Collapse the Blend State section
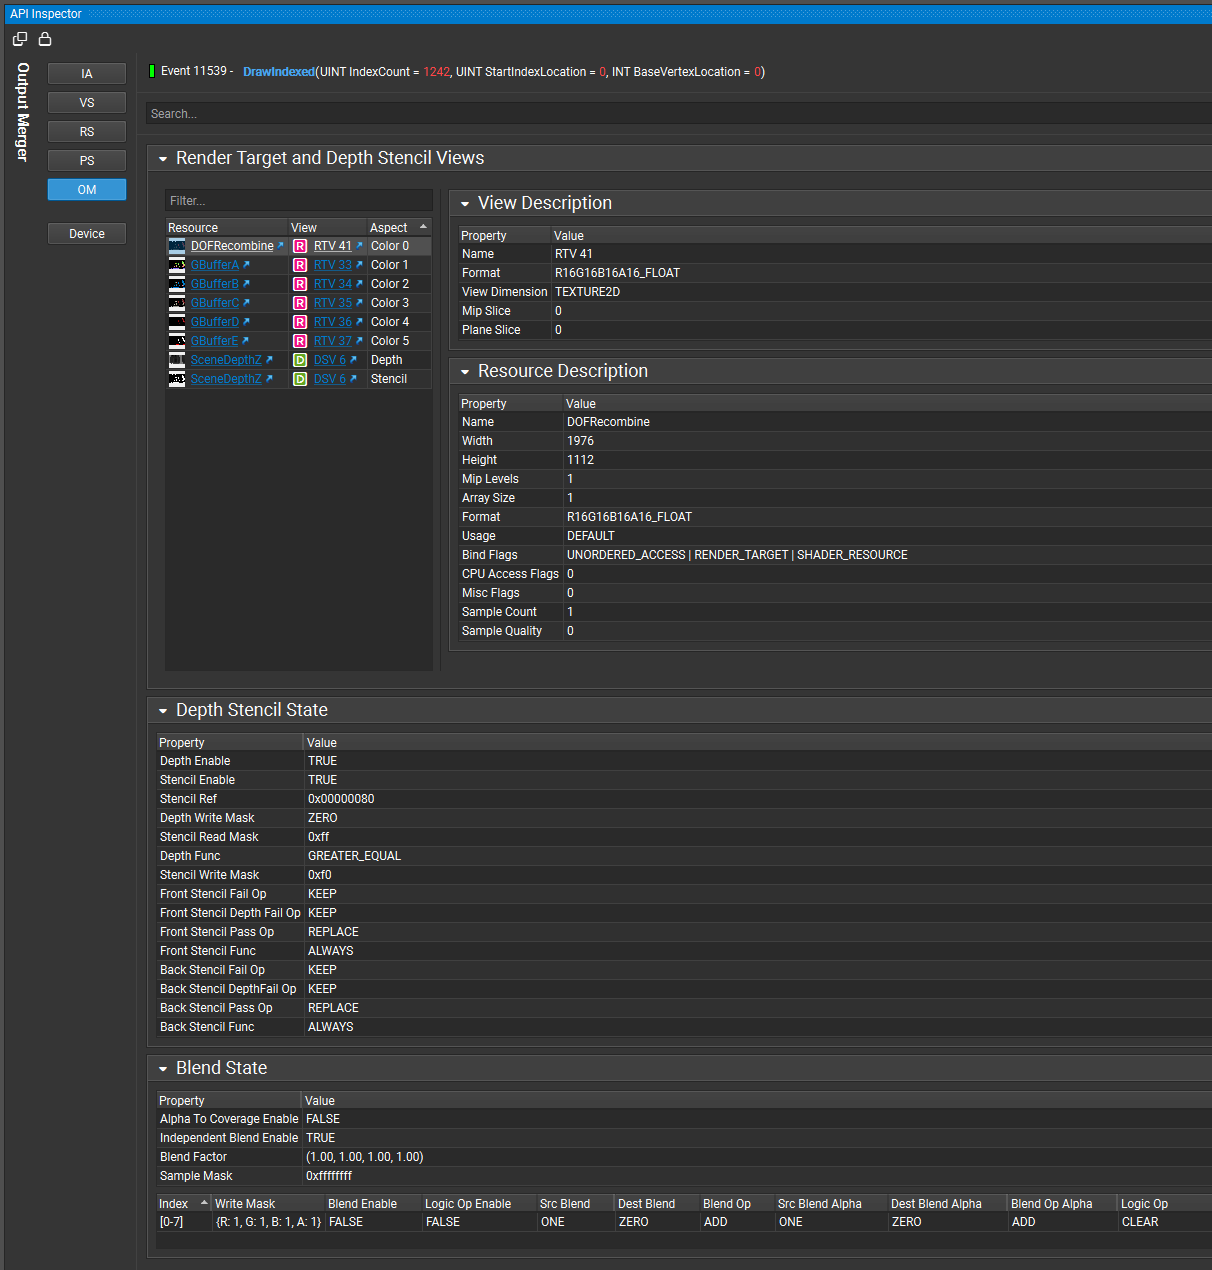This screenshot has height=1270, width=1212. [163, 1068]
